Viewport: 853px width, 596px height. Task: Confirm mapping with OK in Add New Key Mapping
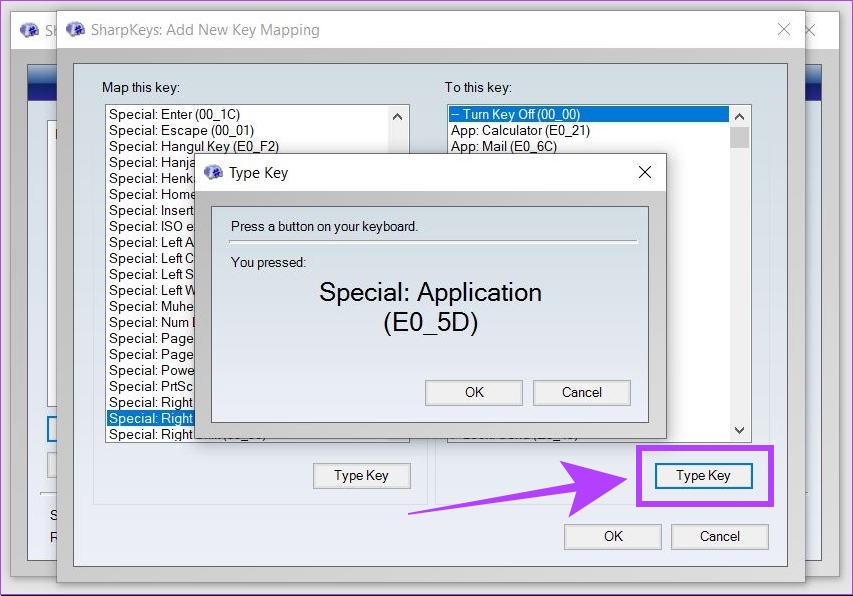pos(613,537)
